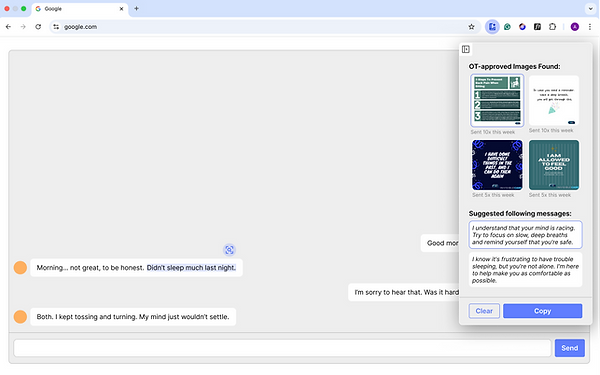Viewport: 600px width, 375px height.
Task: Click the browser forward arrow
Action: click(x=23, y=27)
